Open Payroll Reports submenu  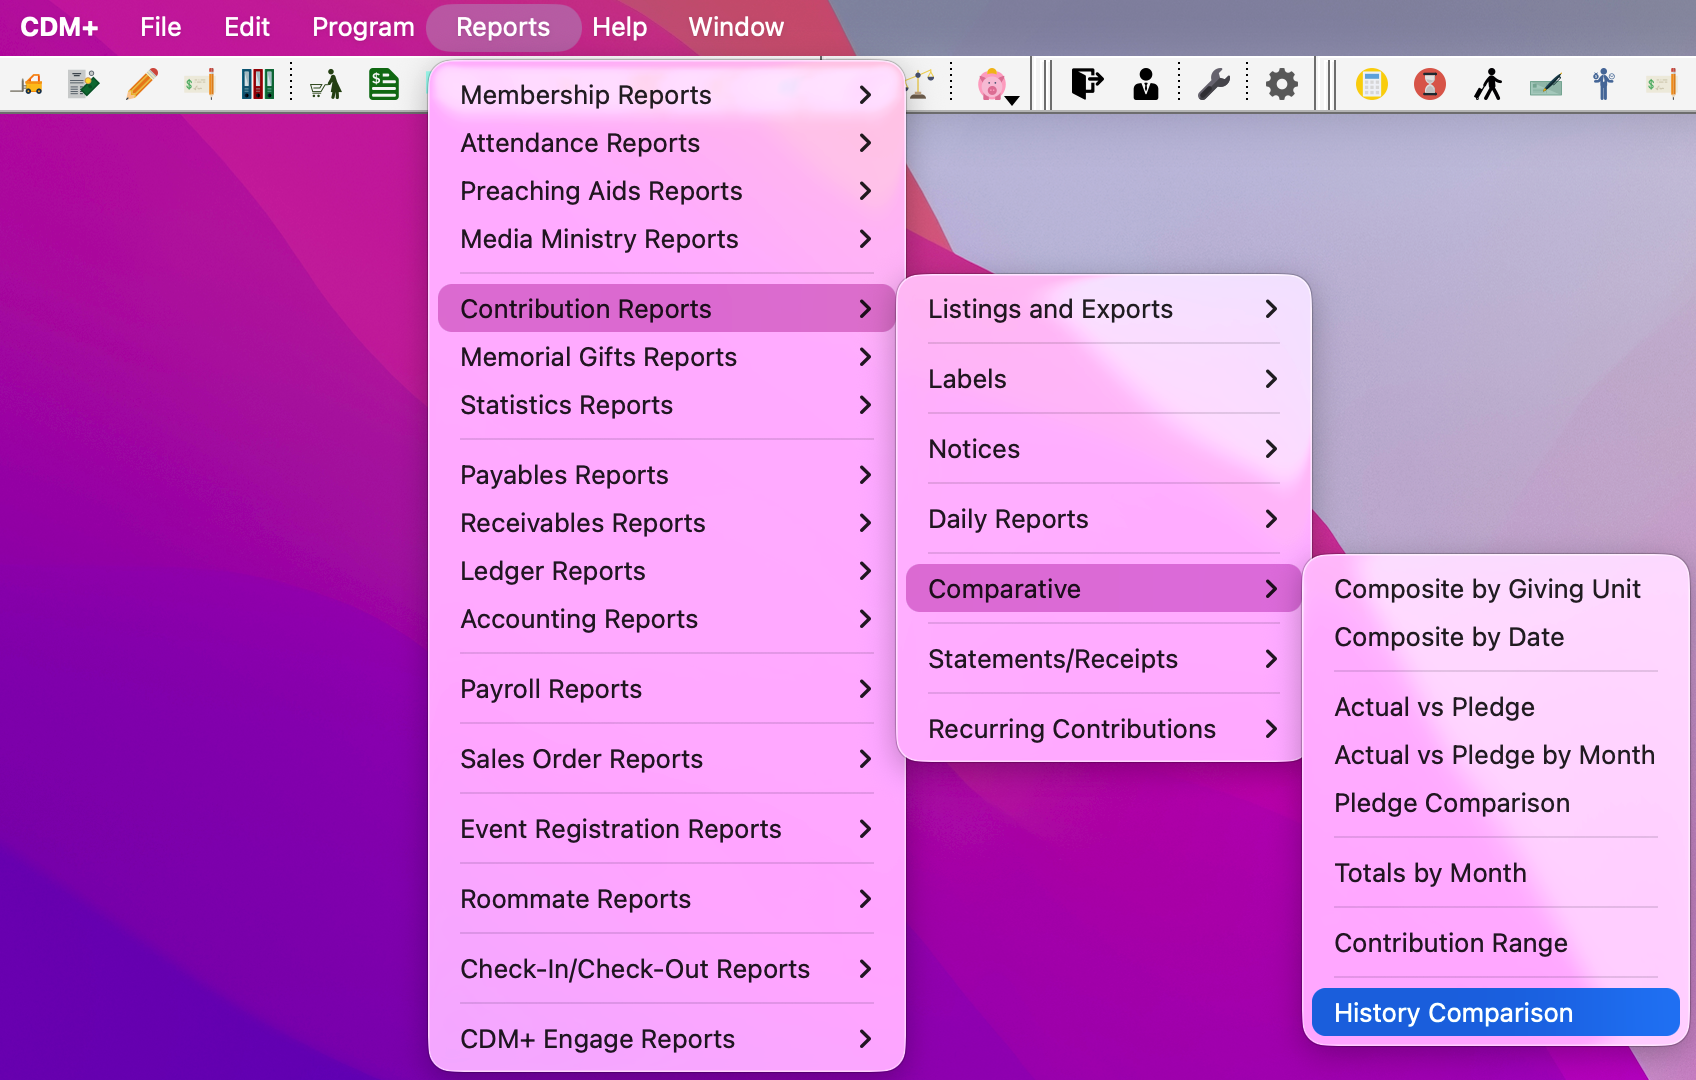coord(666,689)
